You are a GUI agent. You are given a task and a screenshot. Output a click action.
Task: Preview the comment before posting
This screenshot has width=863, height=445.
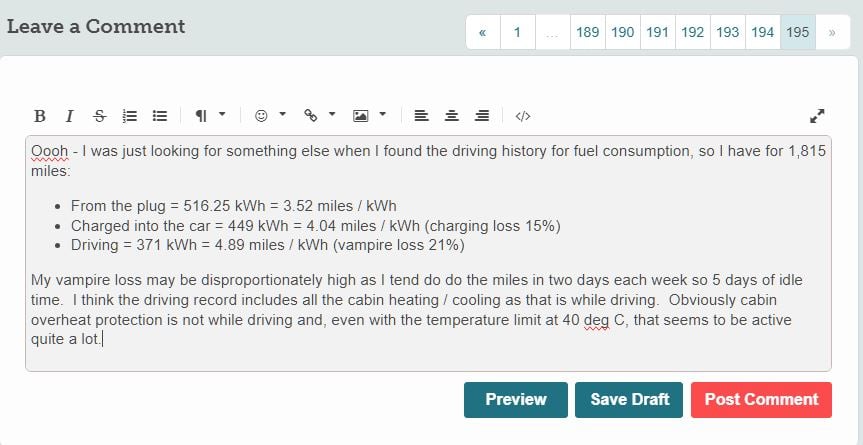click(x=516, y=400)
